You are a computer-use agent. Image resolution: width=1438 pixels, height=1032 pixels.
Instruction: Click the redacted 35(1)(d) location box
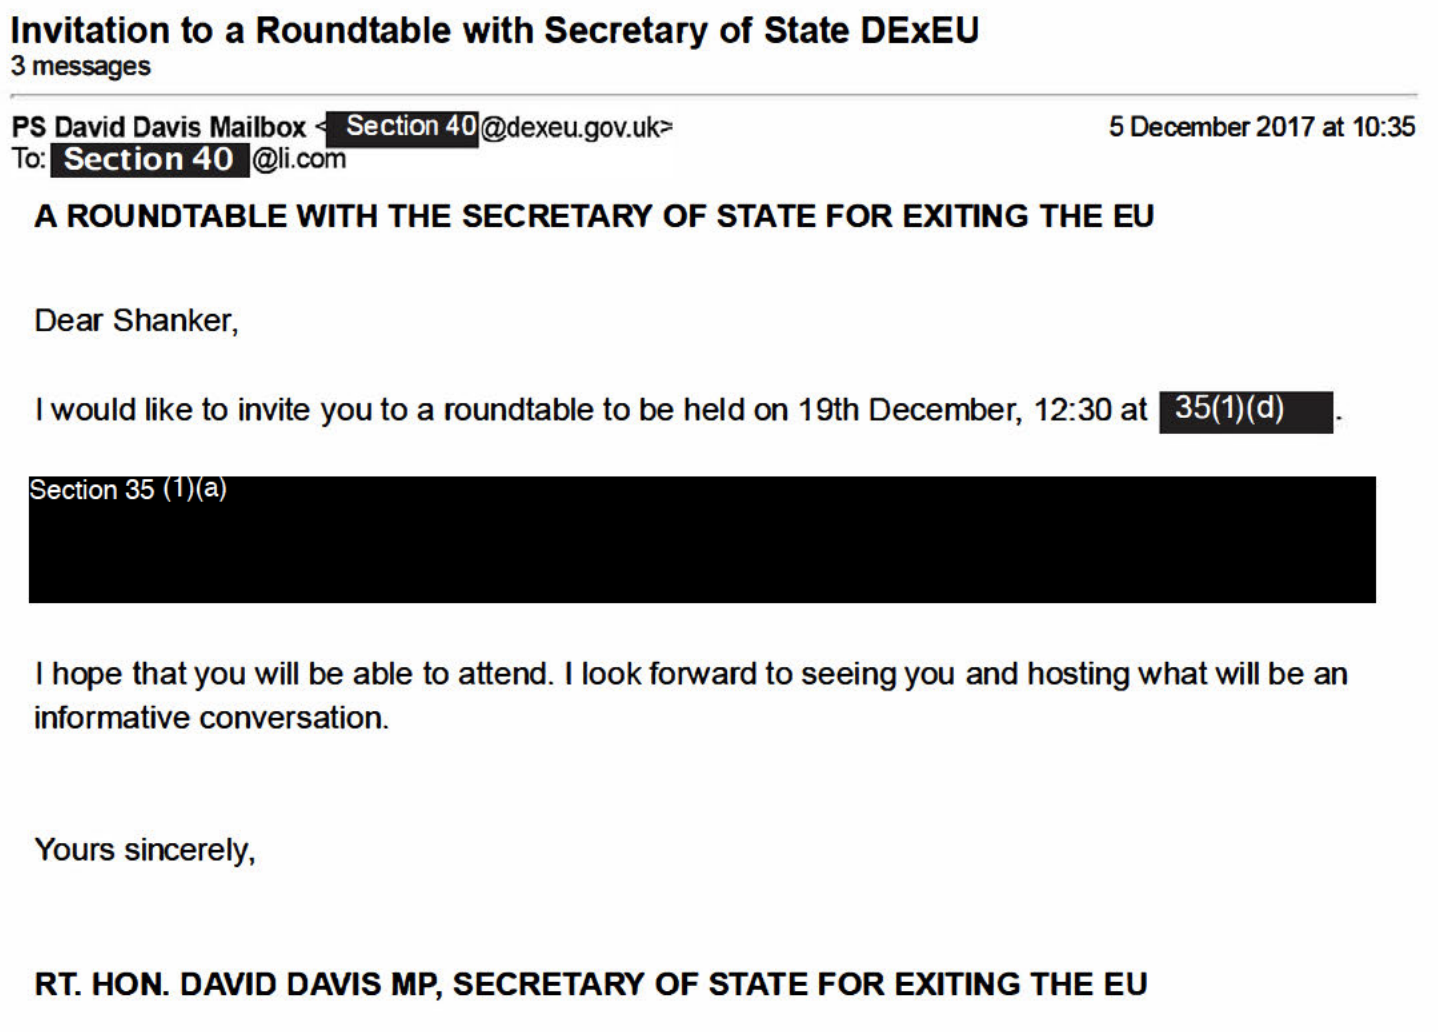(1245, 410)
